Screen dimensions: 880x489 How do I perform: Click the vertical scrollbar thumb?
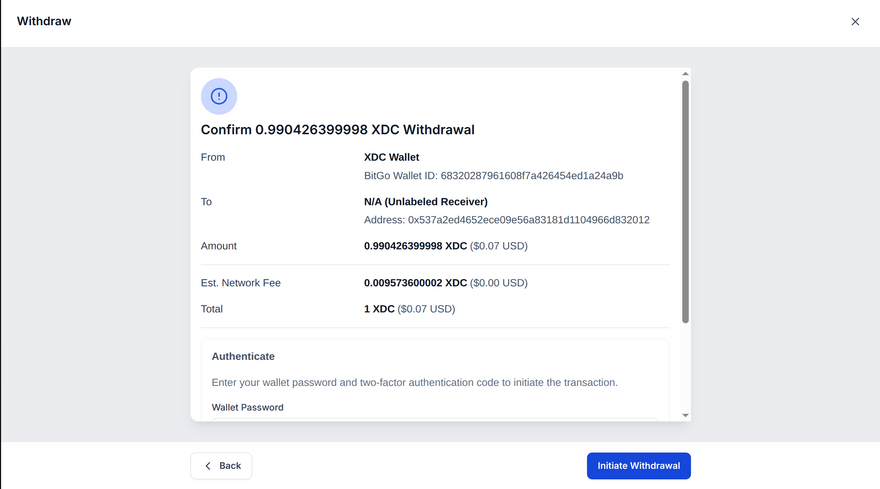click(x=685, y=200)
